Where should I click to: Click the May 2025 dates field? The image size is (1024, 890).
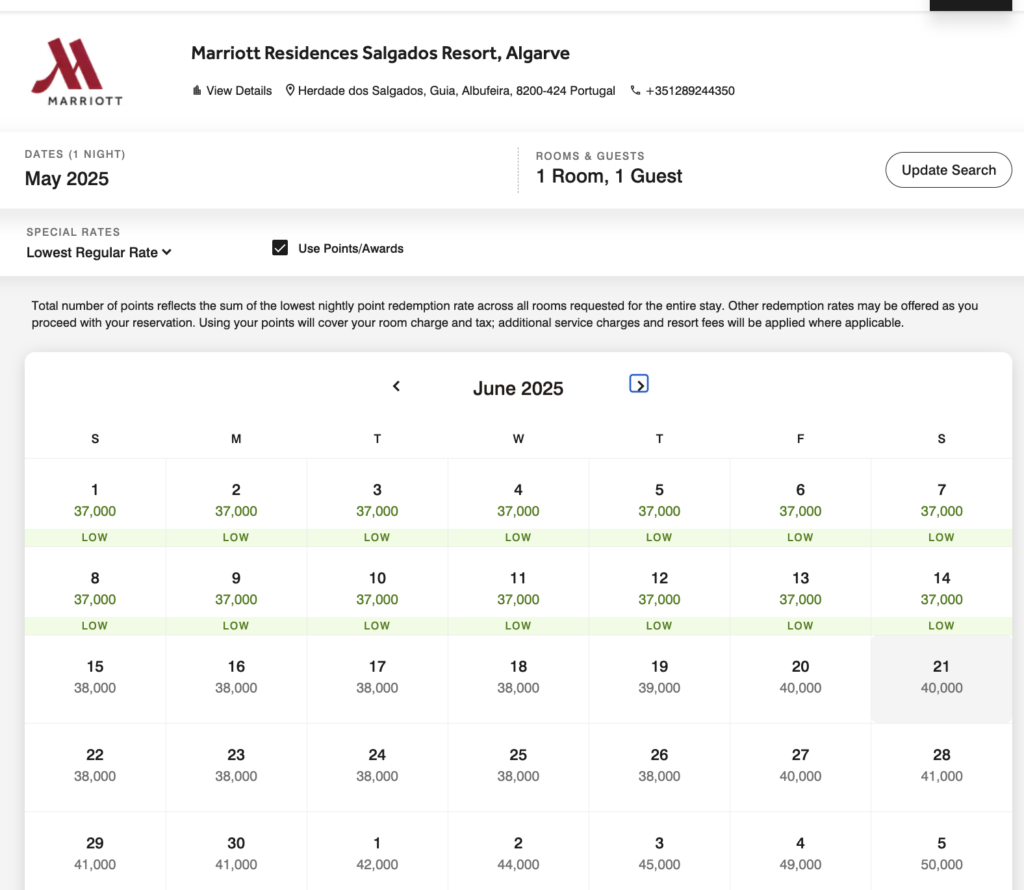[67, 178]
